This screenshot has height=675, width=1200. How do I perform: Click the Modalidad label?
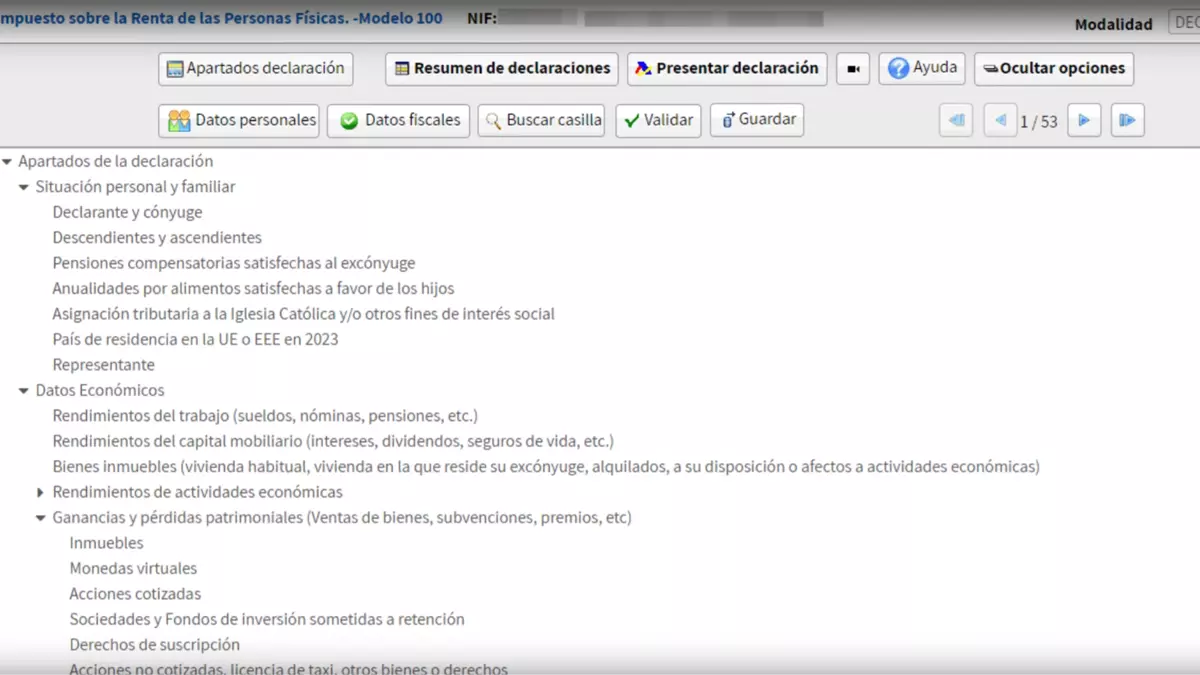point(1113,24)
